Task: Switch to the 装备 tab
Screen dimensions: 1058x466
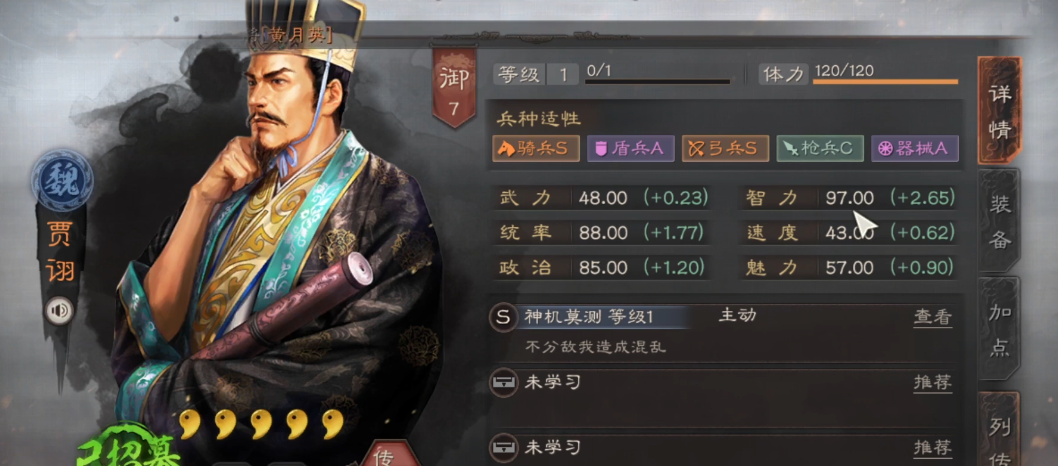Action: (999, 222)
